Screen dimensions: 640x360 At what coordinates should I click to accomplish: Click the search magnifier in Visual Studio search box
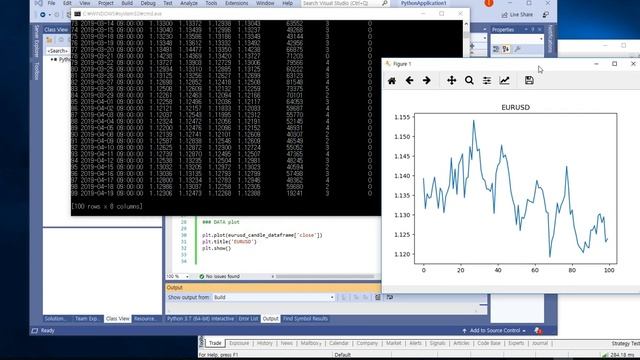(x=384, y=3)
